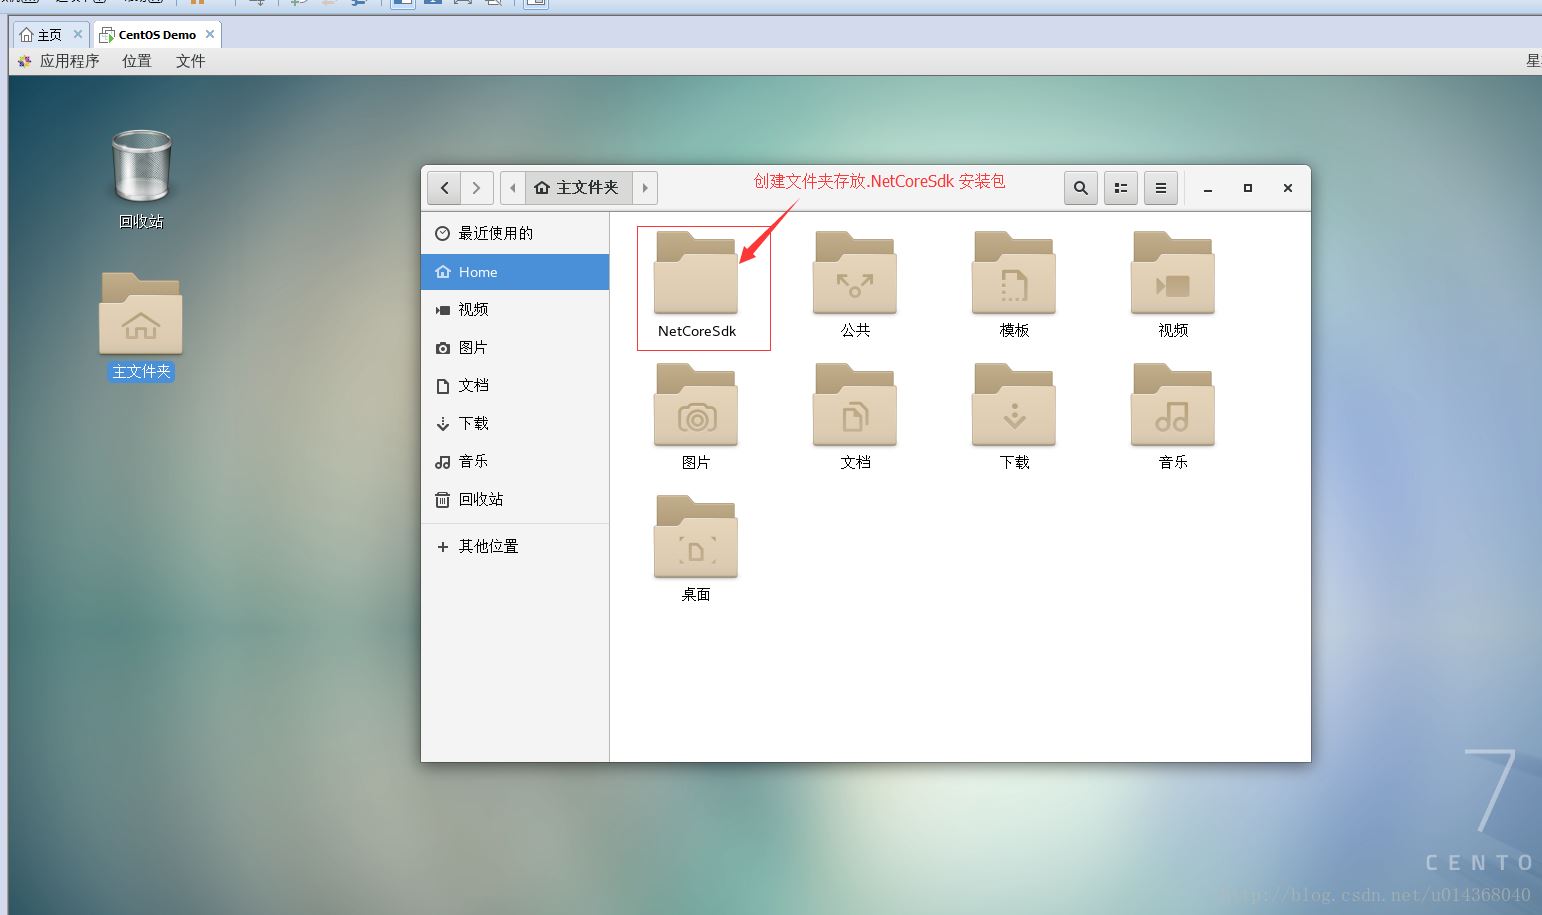Switch to the 主页 tab

pyautogui.click(x=44, y=33)
